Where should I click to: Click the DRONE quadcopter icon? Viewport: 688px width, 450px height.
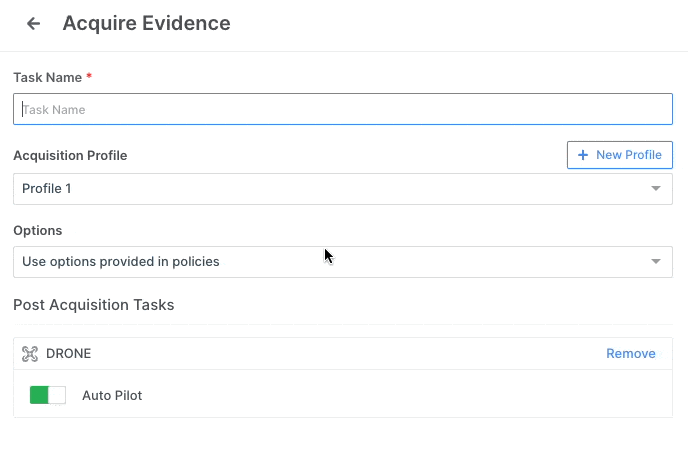pos(30,354)
